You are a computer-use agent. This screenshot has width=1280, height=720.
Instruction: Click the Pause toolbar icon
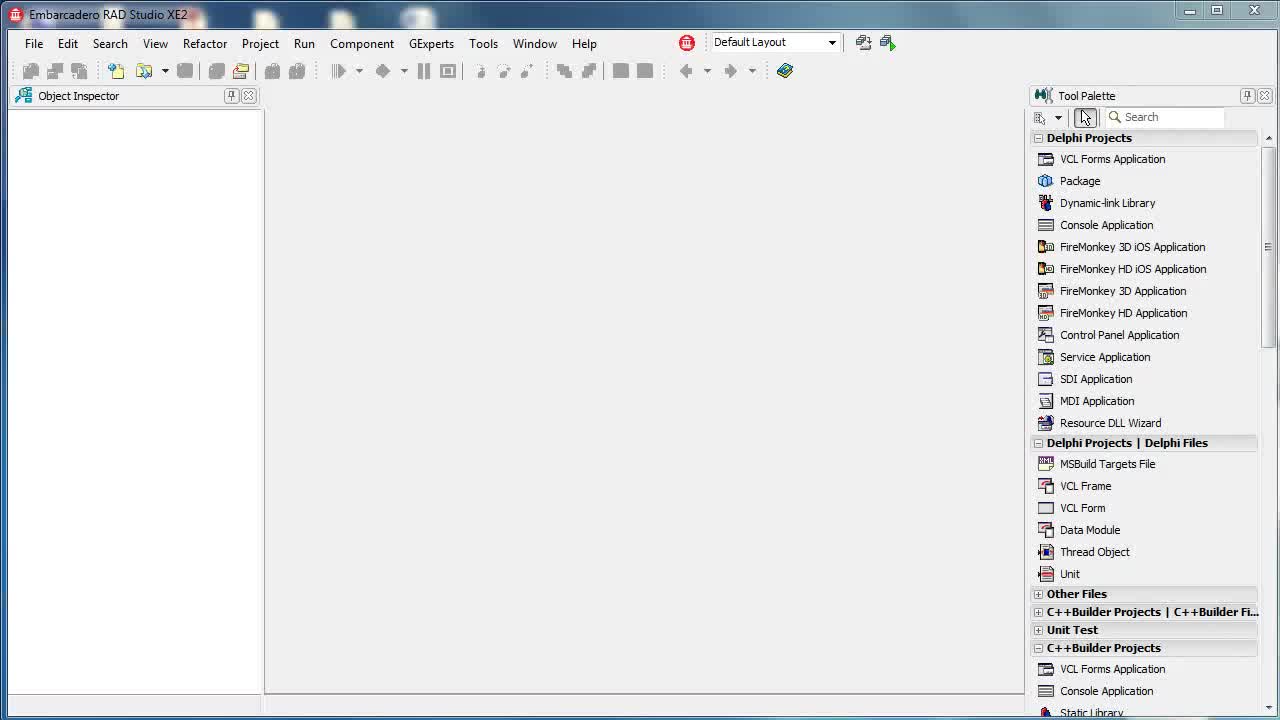[424, 71]
